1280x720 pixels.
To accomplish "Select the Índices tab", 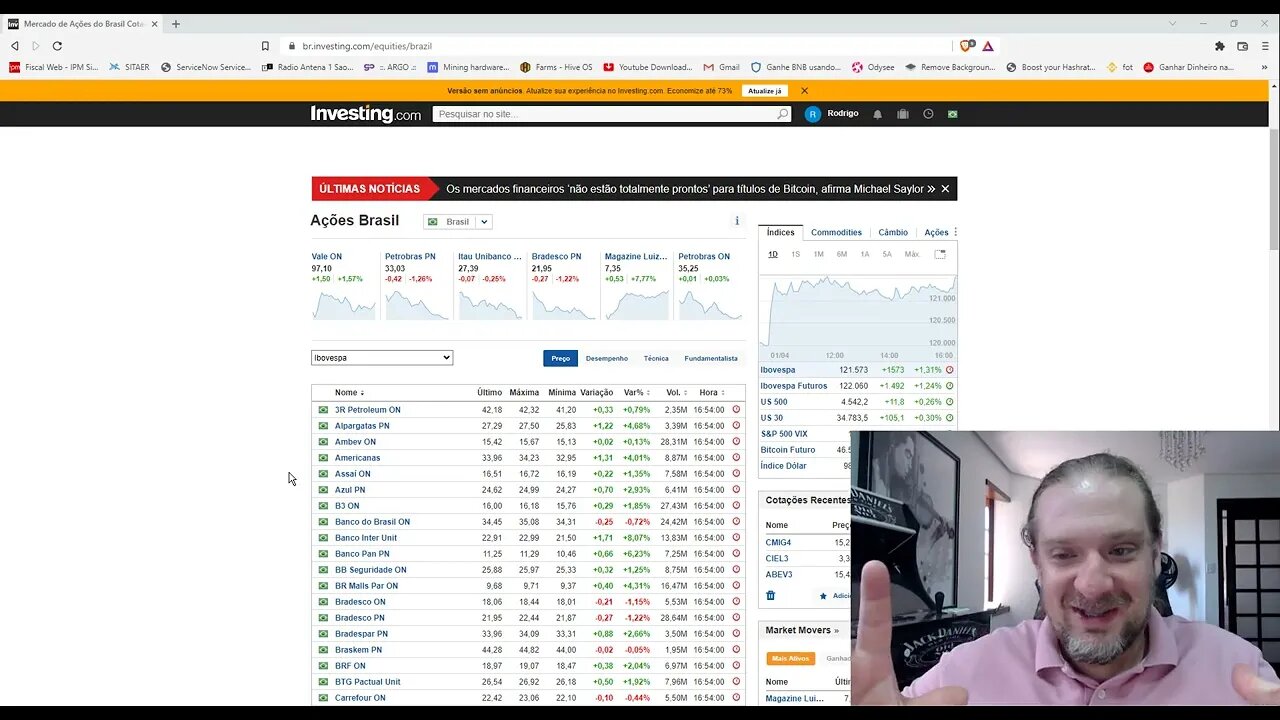I will pyautogui.click(x=781, y=232).
